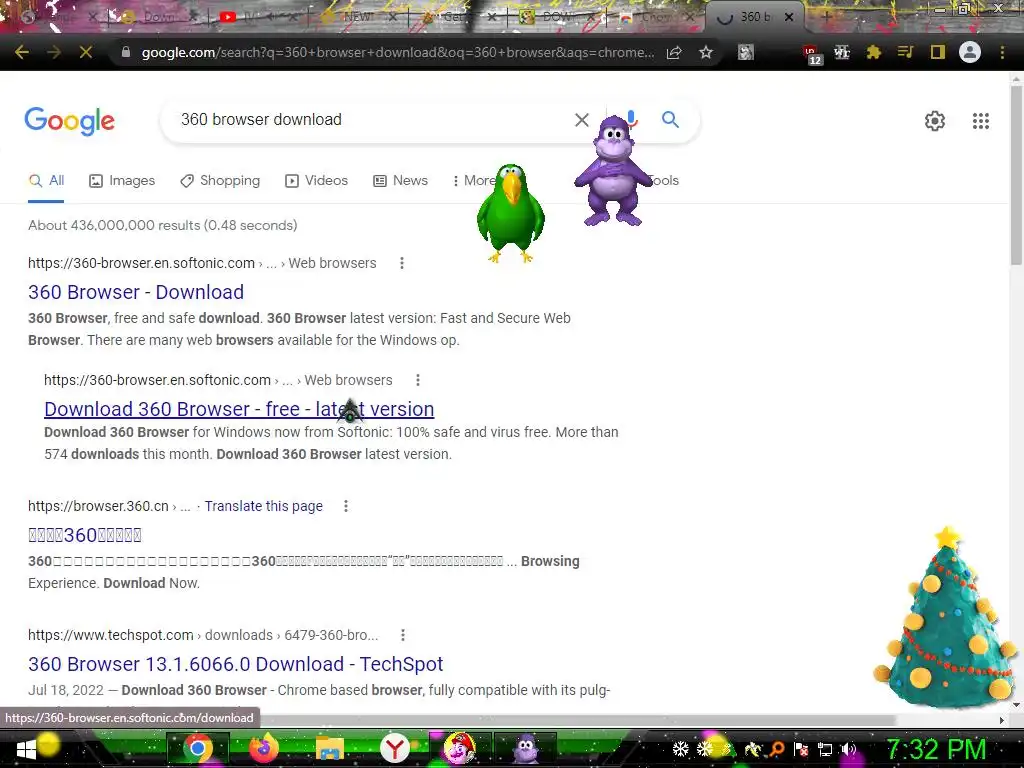Open Yandex browser from the taskbar
This screenshot has height=768, width=1024.
pos(394,748)
